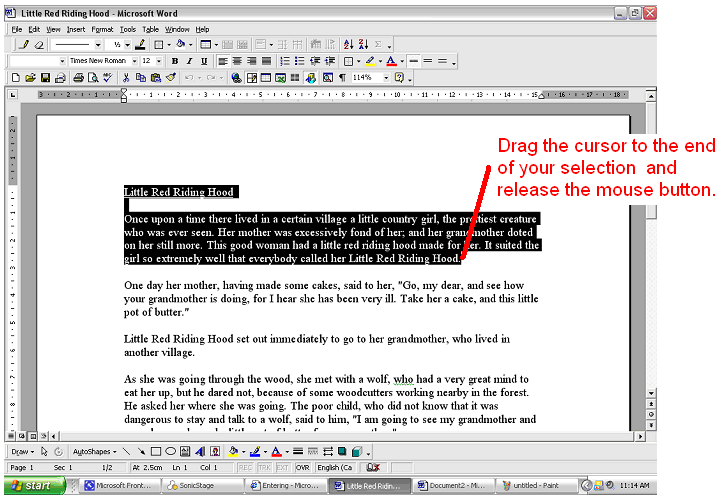Screen dimensions: 722x501
Task: Click the Sort Descending icon
Action: (x=363, y=45)
